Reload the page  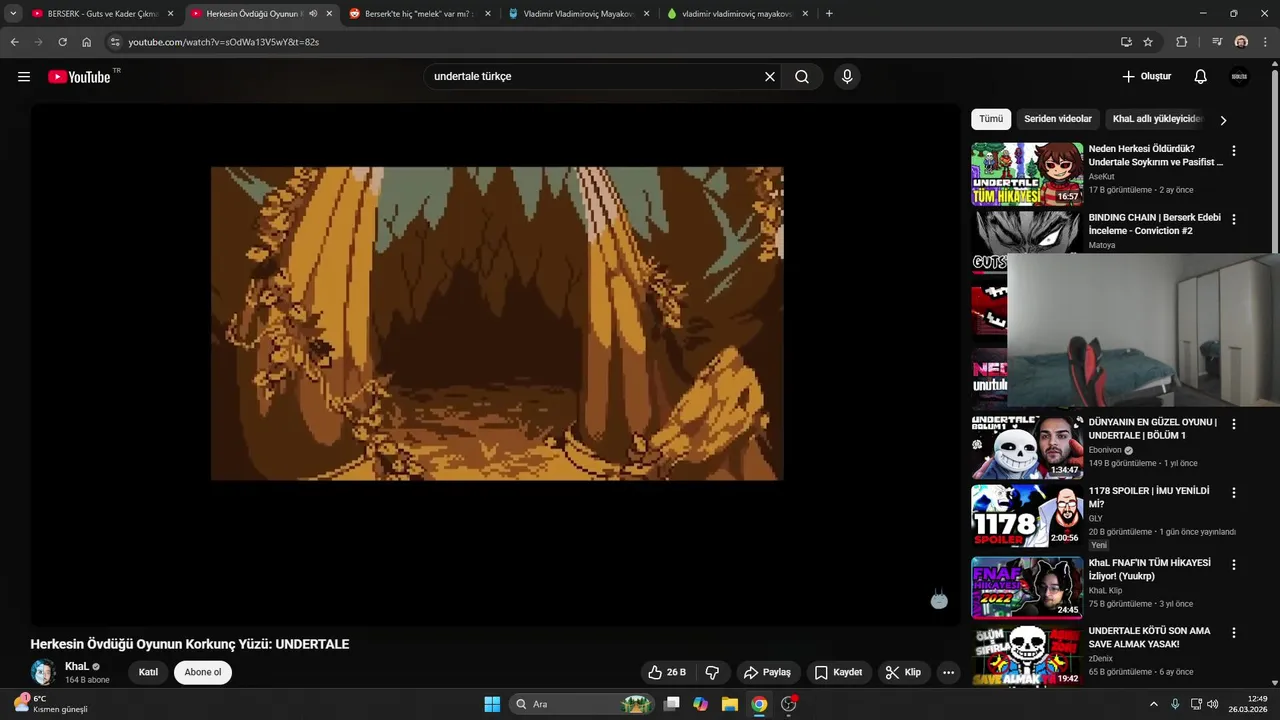[x=62, y=42]
